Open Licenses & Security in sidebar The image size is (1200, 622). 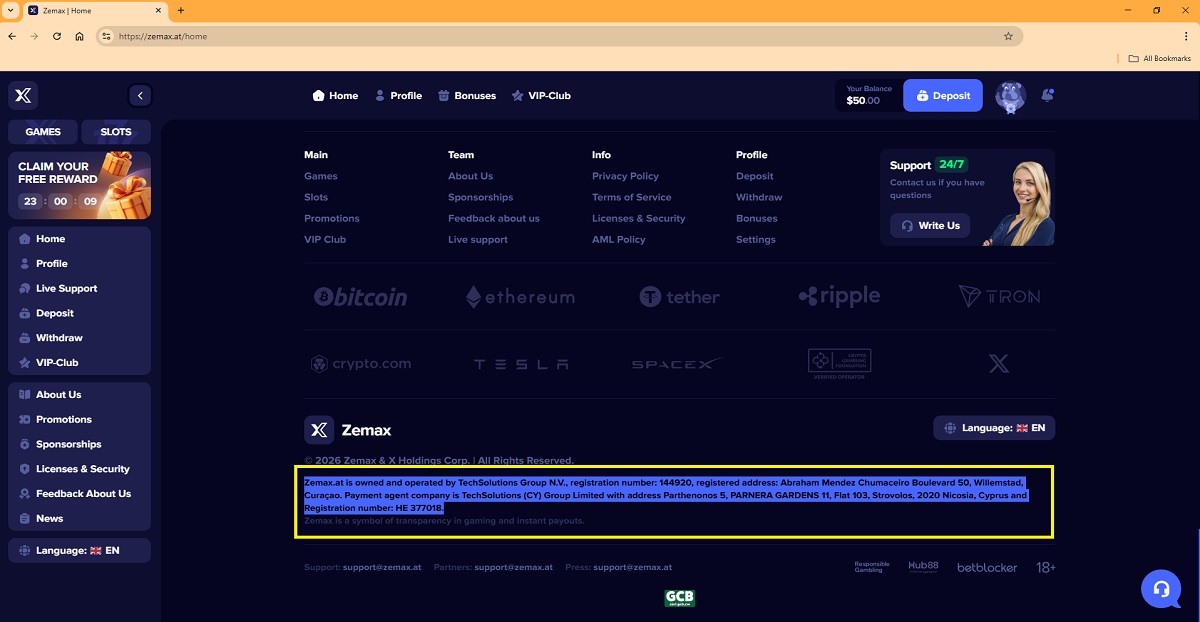pos(82,469)
